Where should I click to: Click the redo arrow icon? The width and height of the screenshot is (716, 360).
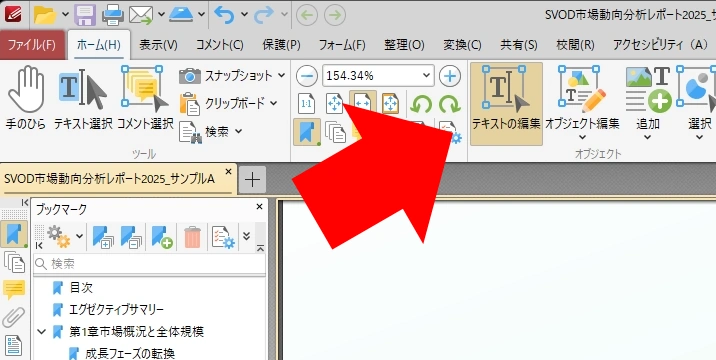[264, 15]
